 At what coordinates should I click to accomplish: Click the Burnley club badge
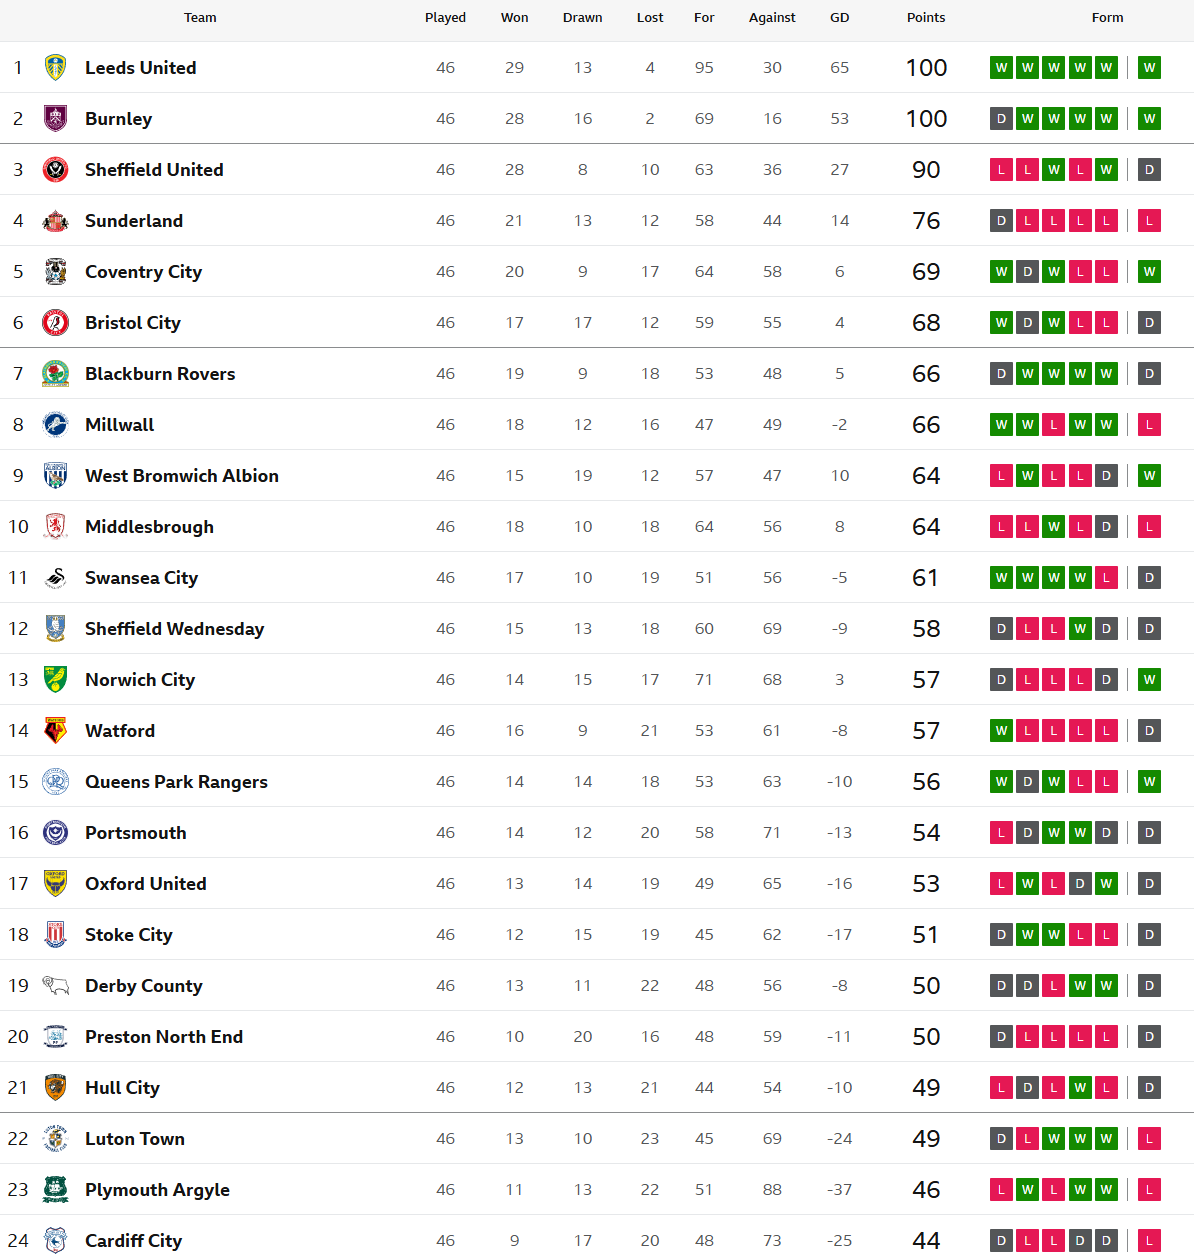(x=56, y=119)
